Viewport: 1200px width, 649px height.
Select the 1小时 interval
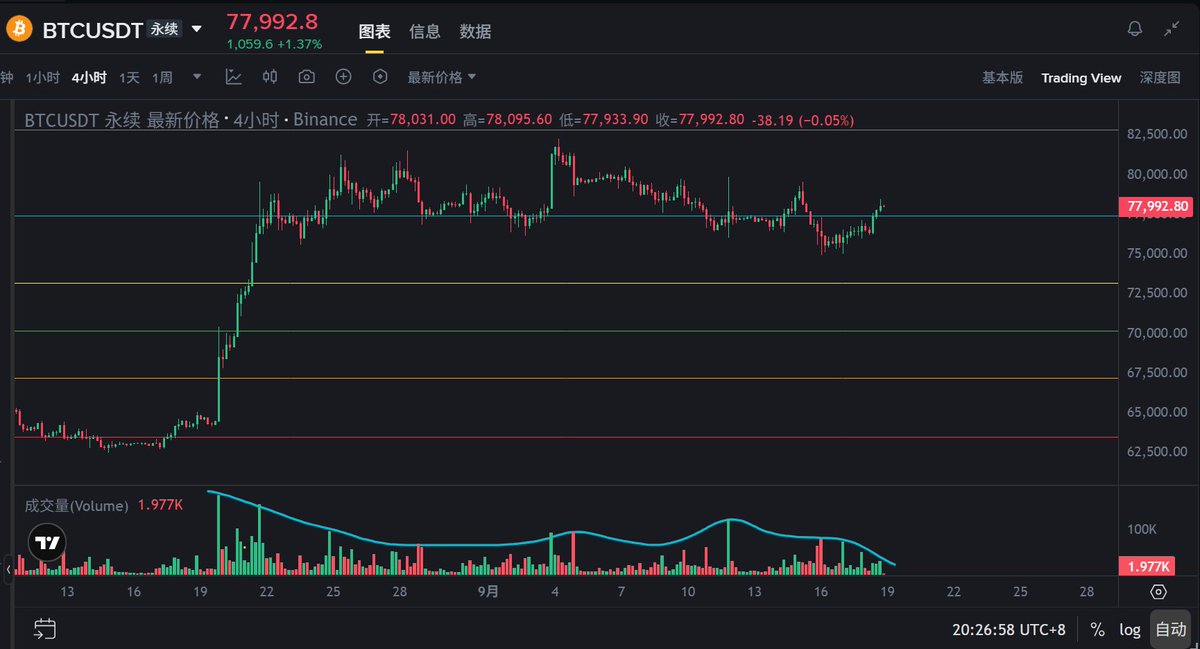(43, 77)
